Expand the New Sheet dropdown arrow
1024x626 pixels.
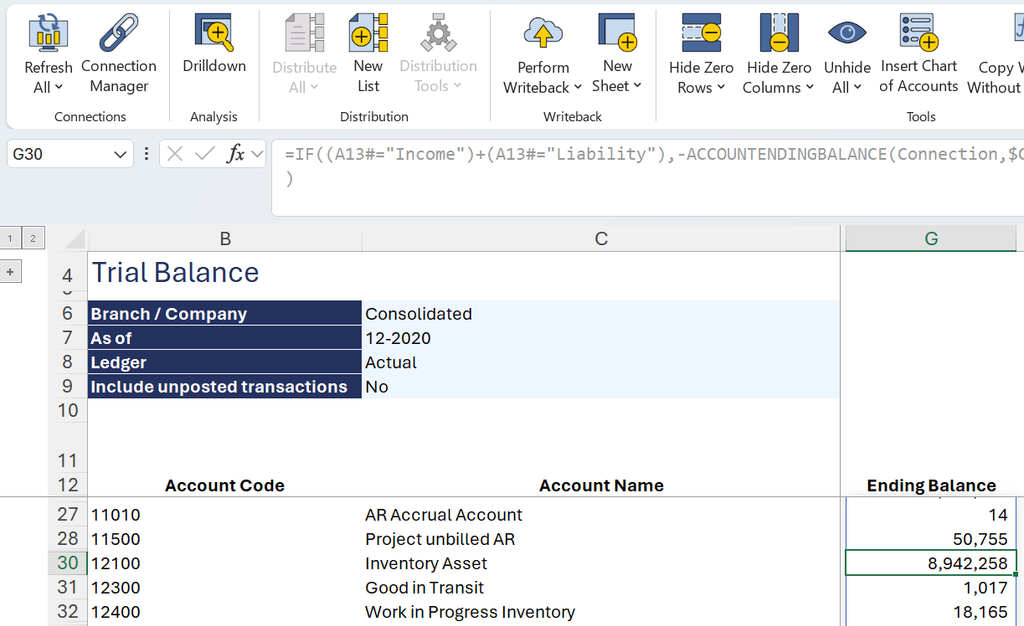pyautogui.click(x=637, y=86)
